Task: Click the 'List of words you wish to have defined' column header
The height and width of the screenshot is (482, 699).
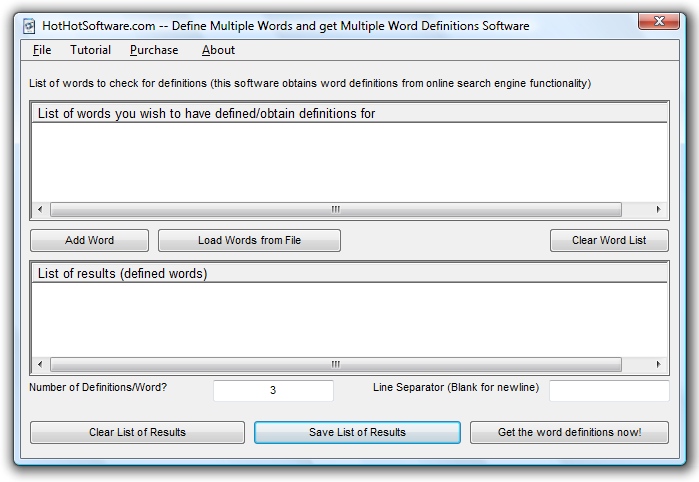Action: (350, 113)
